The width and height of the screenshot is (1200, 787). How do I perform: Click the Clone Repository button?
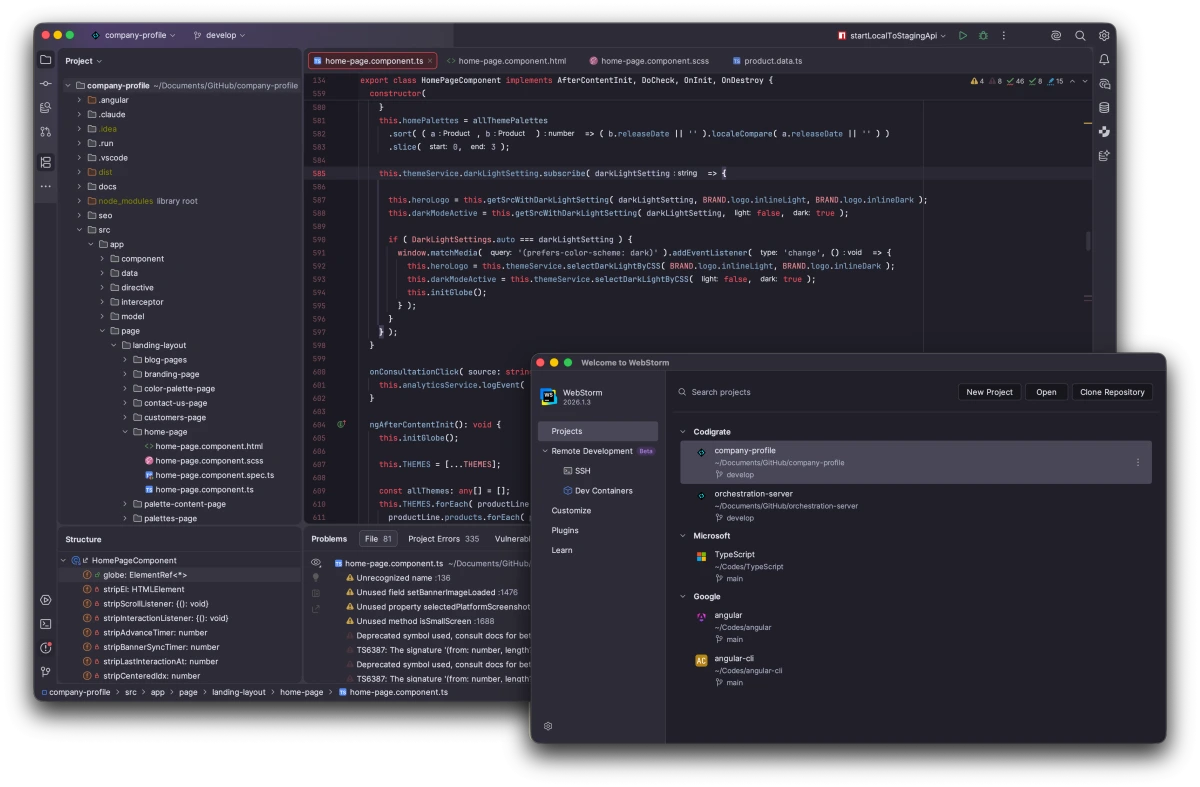(x=1112, y=392)
